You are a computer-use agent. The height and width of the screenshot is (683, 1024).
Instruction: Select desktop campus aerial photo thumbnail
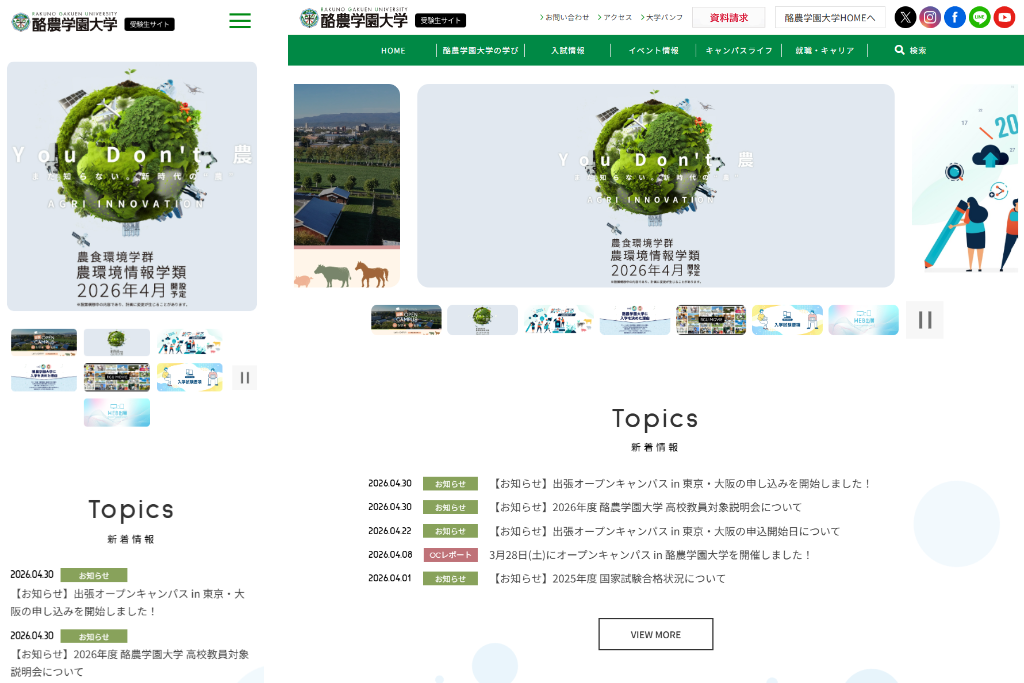[406, 320]
